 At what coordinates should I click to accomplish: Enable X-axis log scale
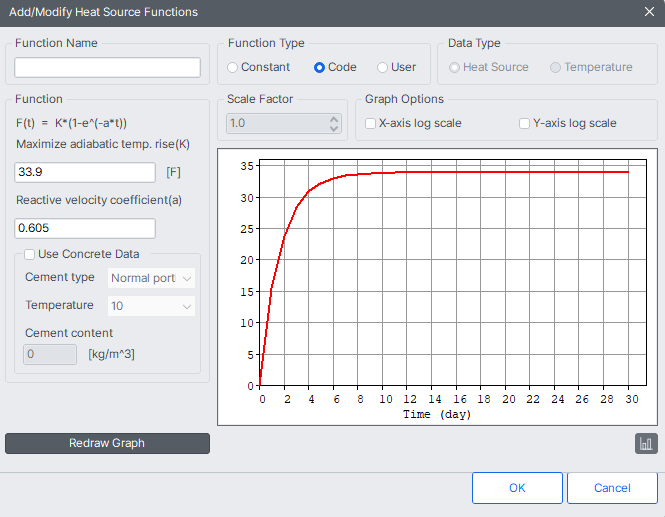coord(413,123)
